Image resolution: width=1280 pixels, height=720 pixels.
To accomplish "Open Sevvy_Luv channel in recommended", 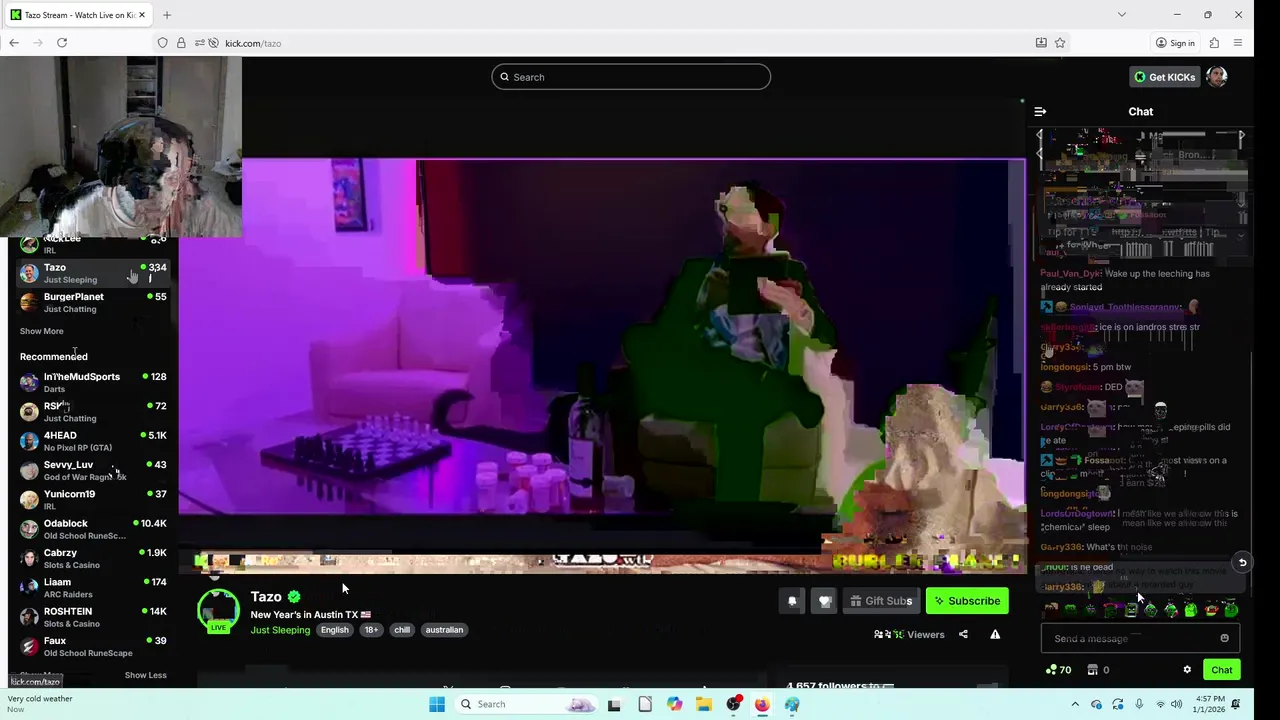I will (92, 470).
